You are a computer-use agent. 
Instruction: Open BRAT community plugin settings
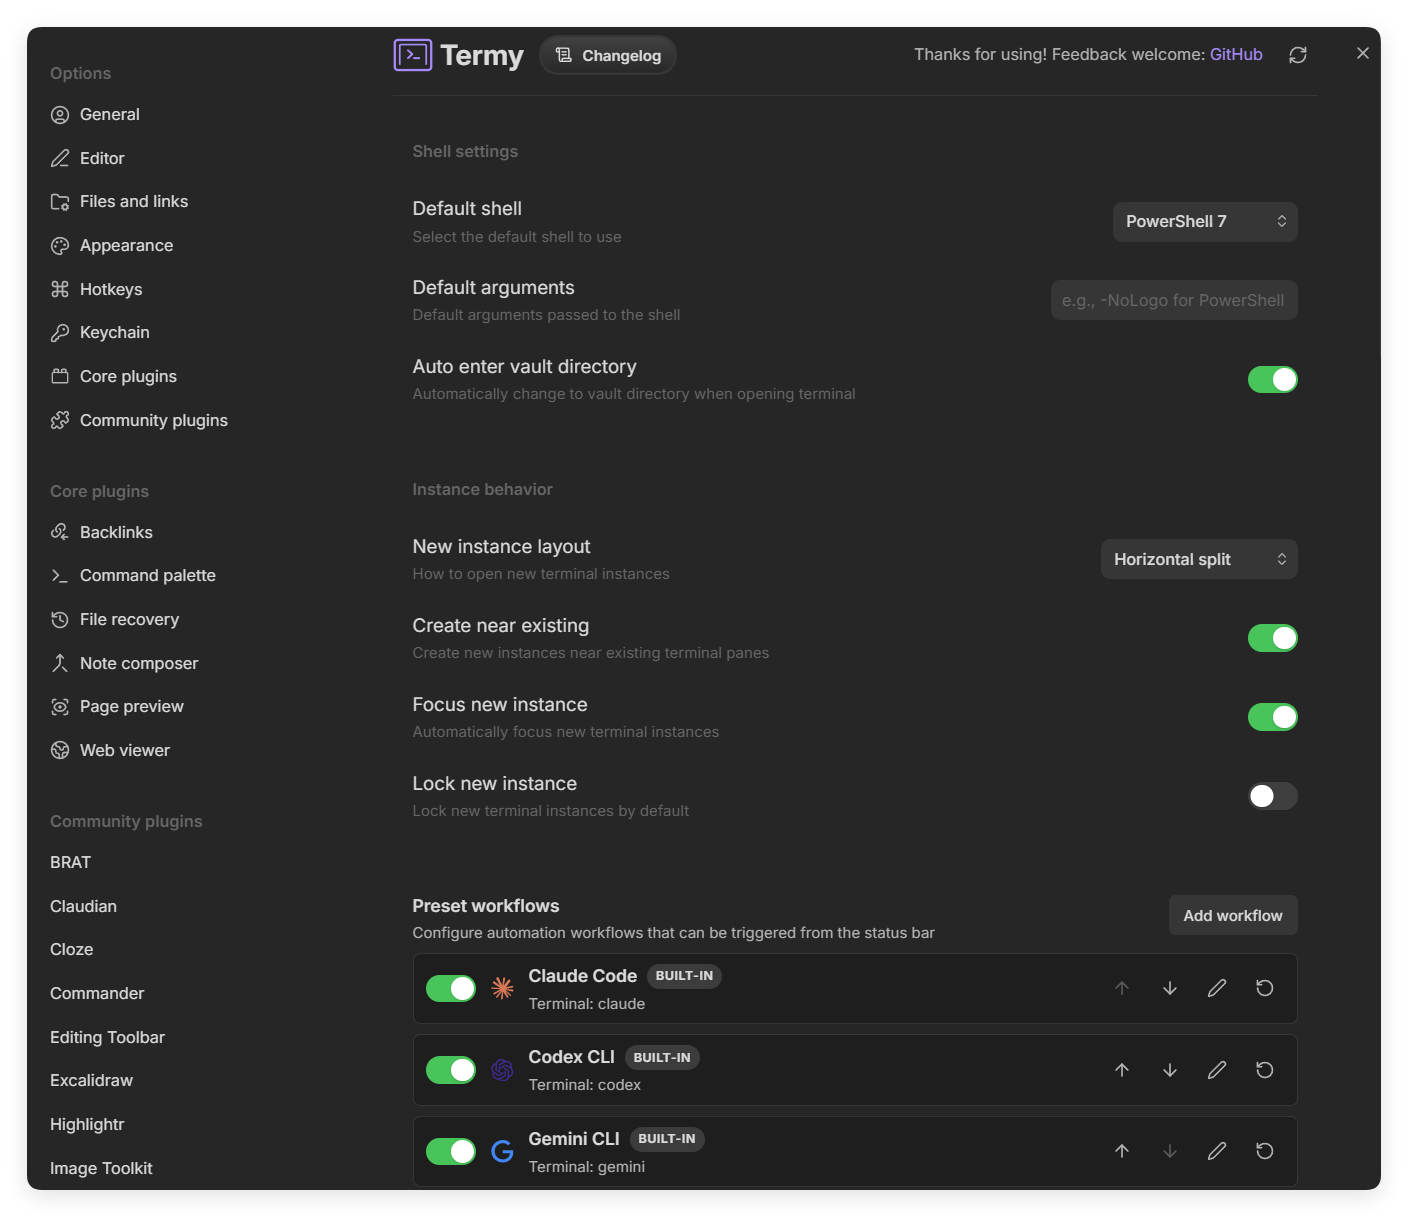tap(70, 862)
